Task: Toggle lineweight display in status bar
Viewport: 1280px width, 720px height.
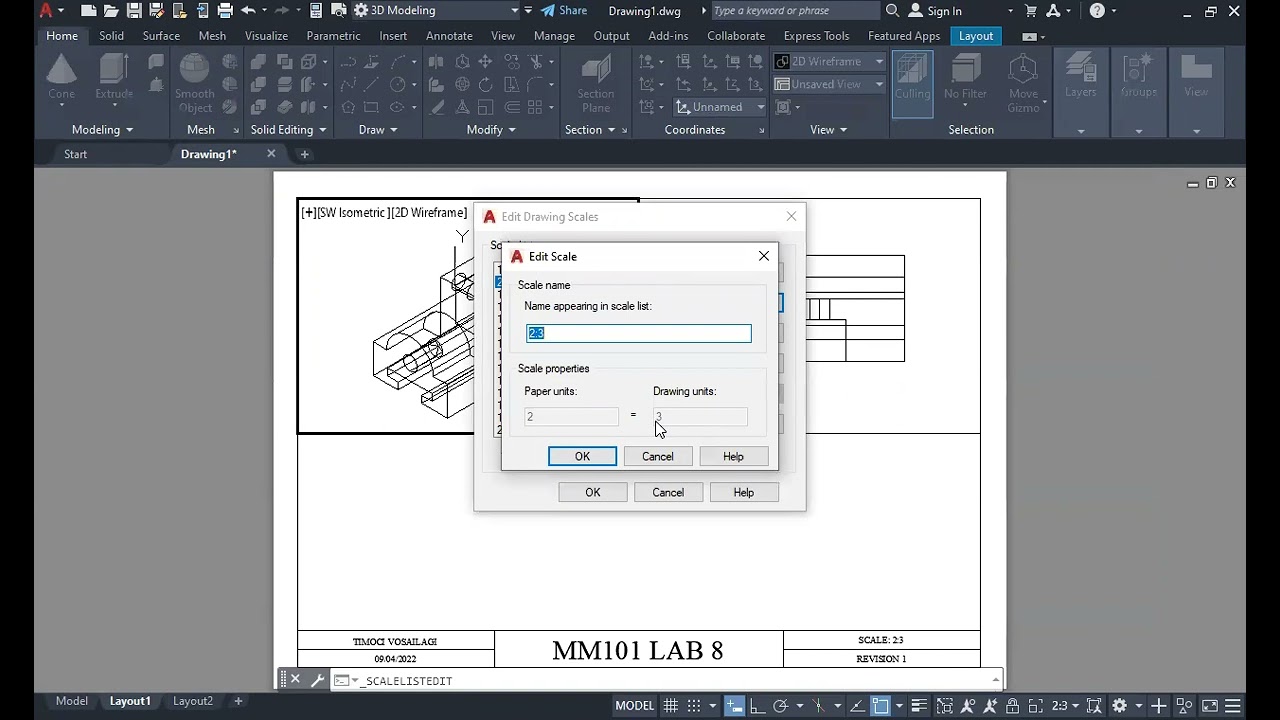Action: (x=919, y=705)
